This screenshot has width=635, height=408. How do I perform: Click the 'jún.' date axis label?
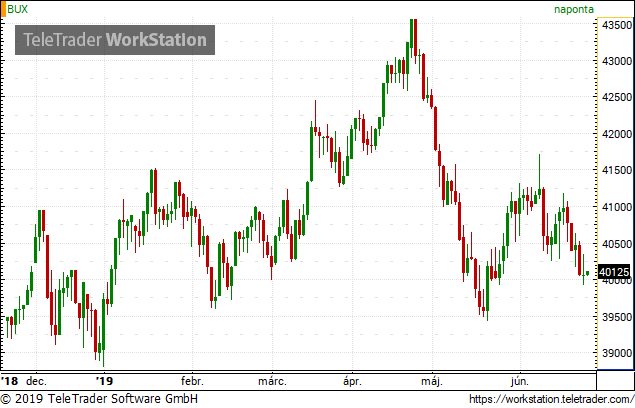point(520,381)
